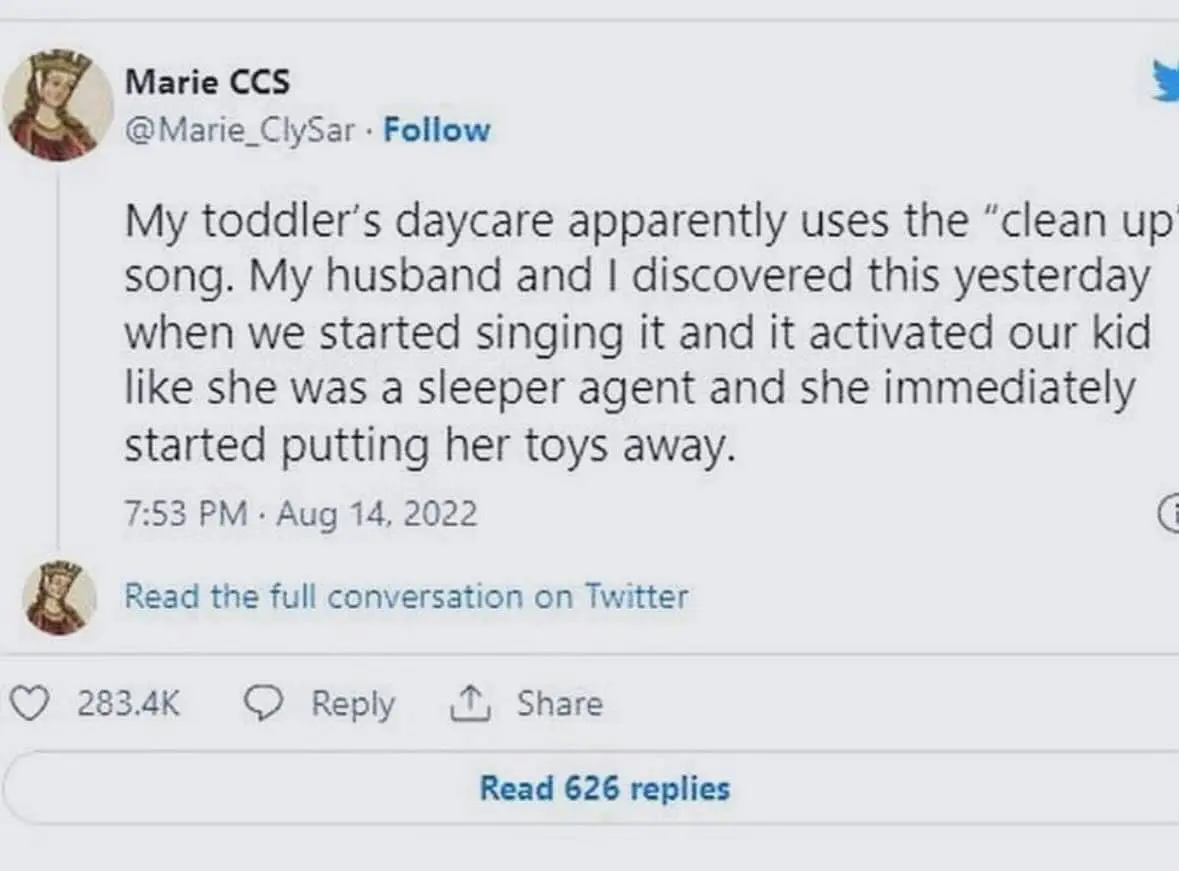Screen dimensions: 1179x871
Task: Click the heart icon to like the tweet
Action: click(x=34, y=704)
